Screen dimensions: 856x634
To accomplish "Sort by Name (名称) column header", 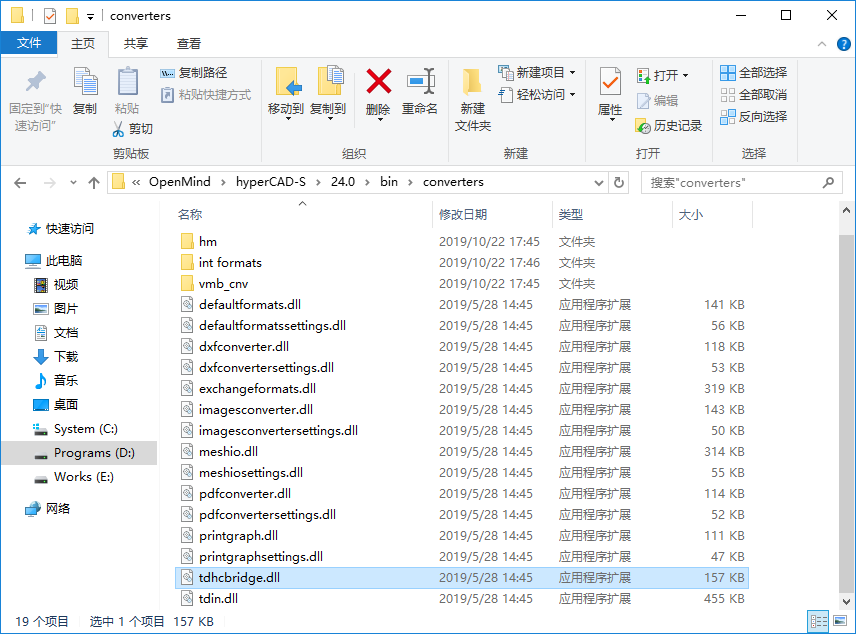I will 190,215.
